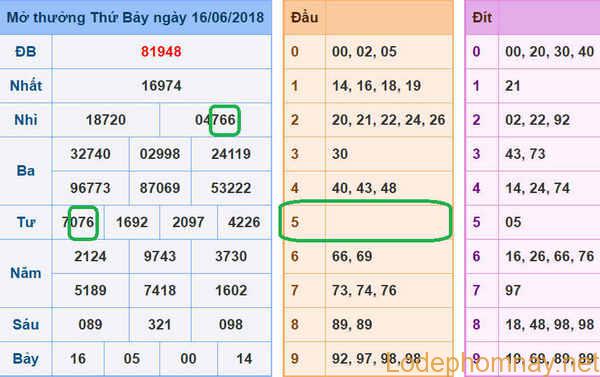Click the digit '5' label in Đầu table

tap(295, 222)
